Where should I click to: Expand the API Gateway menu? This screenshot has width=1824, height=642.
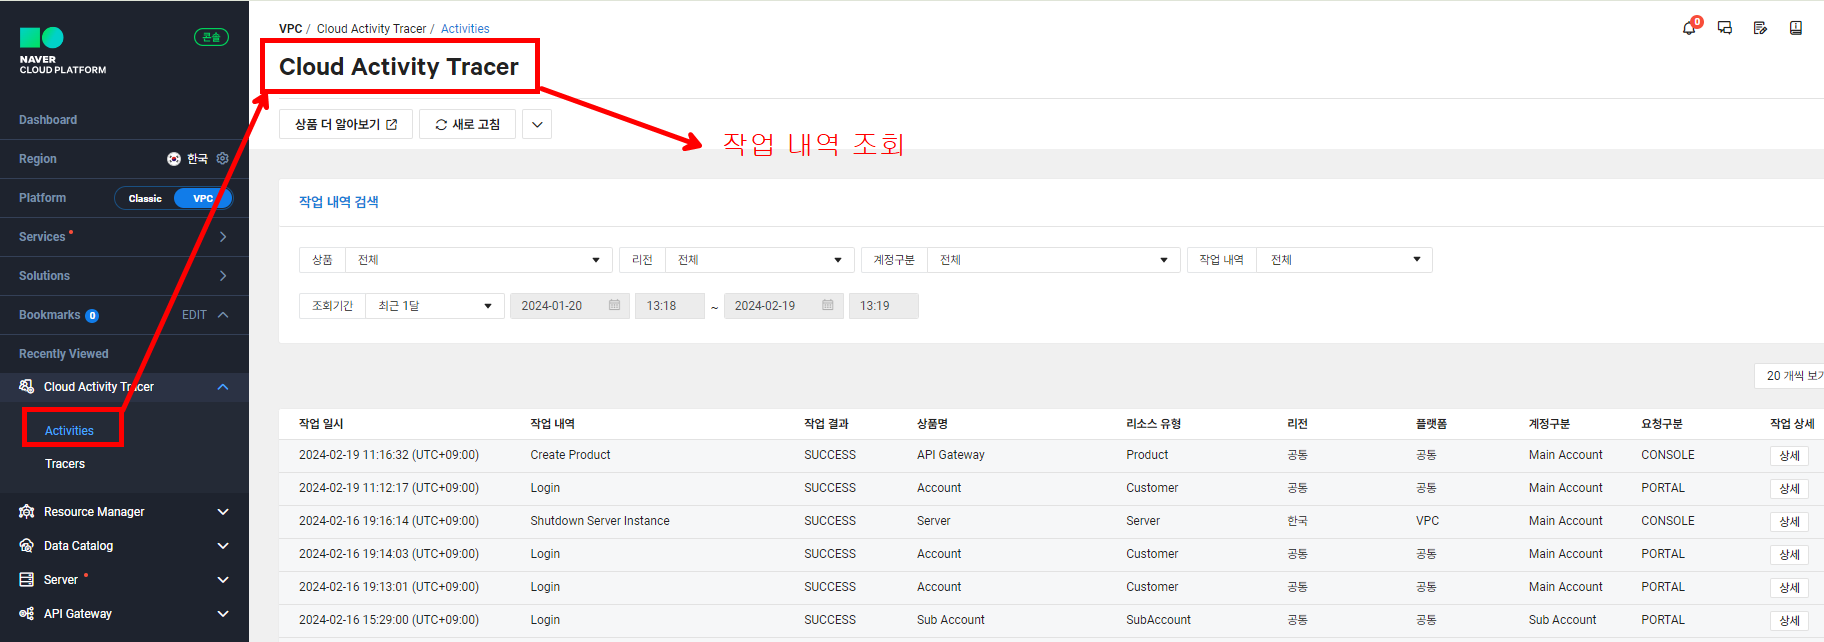(x=223, y=614)
